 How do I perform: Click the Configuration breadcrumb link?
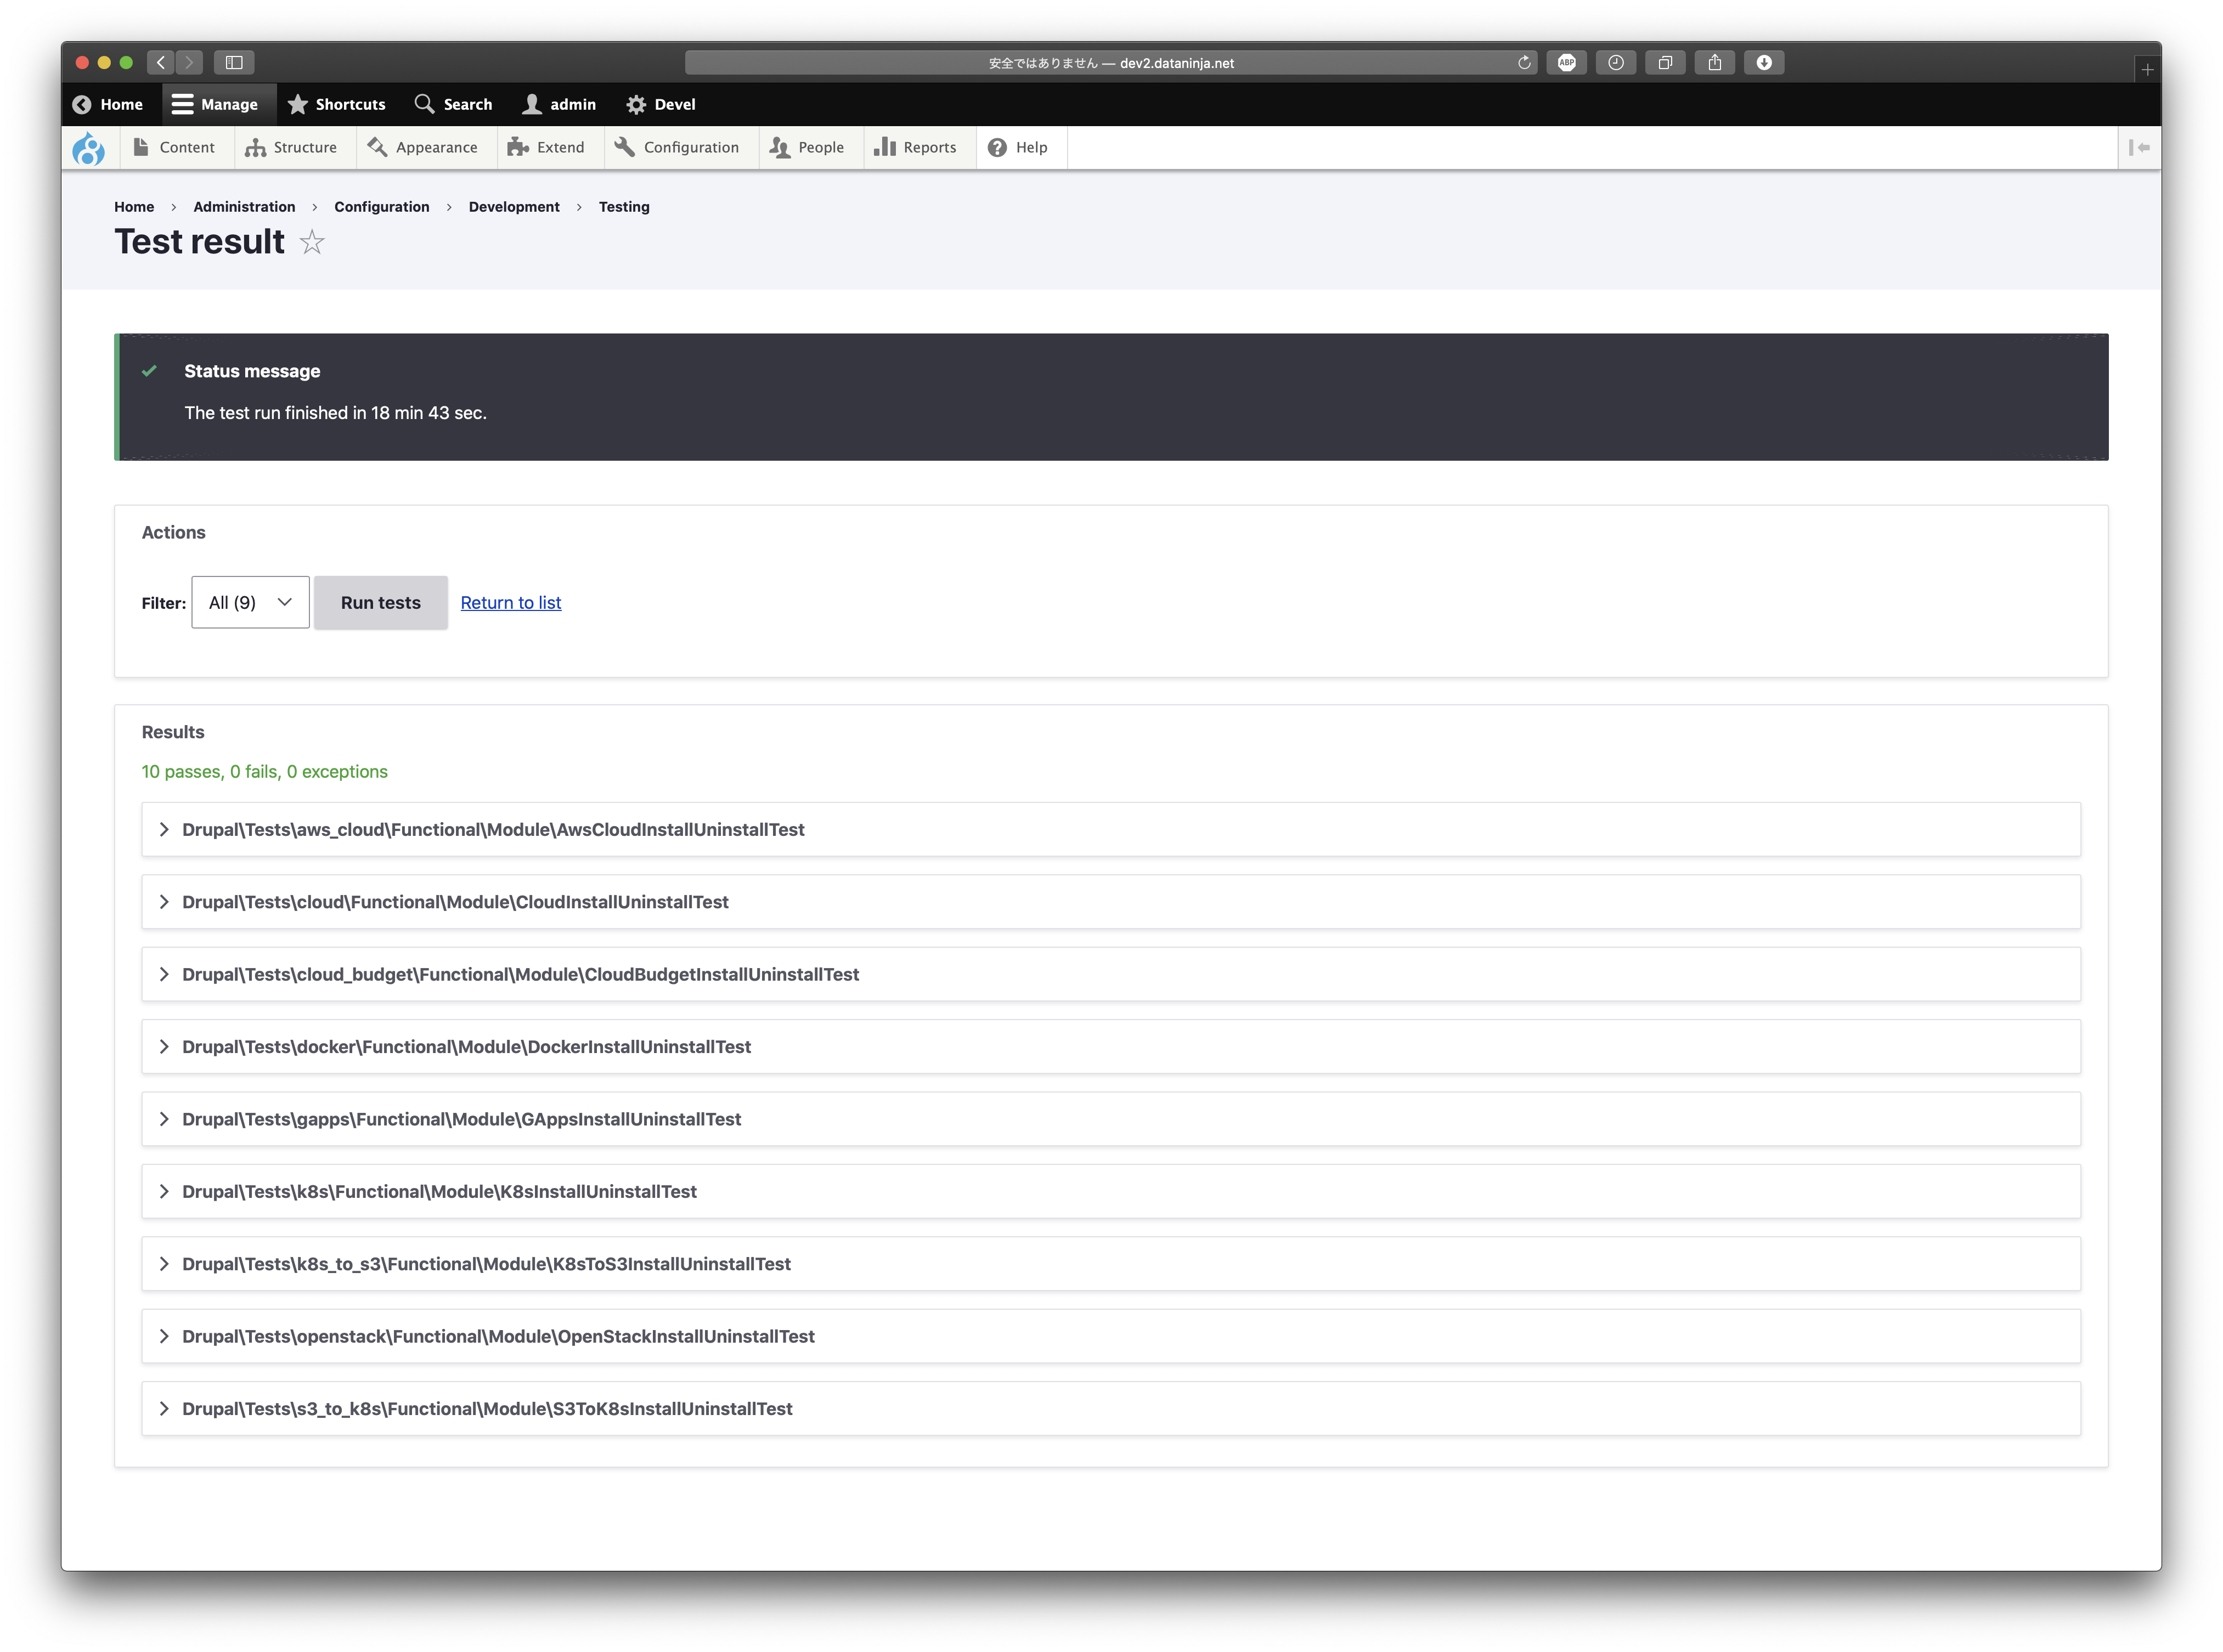(381, 207)
